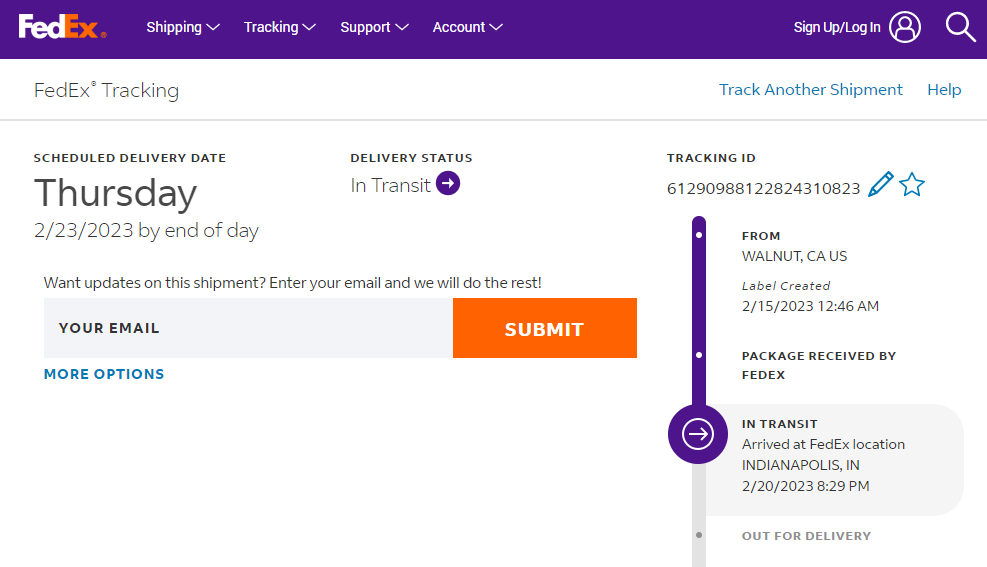Viewport: 987px width, 567px height.
Task: Open the Help link
Action: tap(943, 90)
